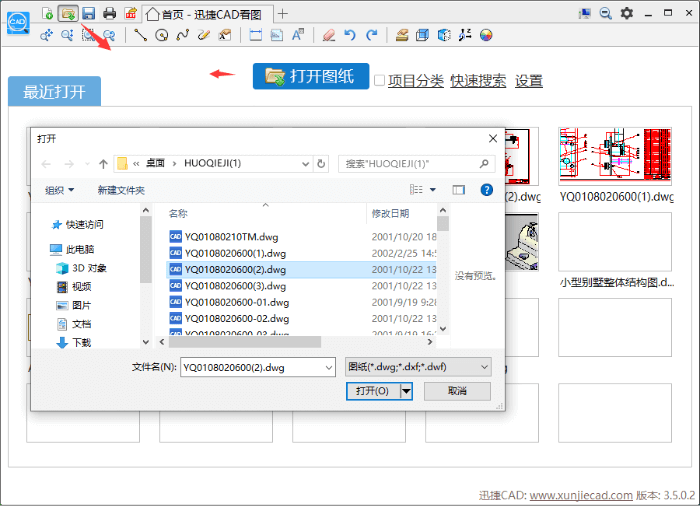
Task: Click the open drawing folder icon
Action: click(x=68, y=14)
